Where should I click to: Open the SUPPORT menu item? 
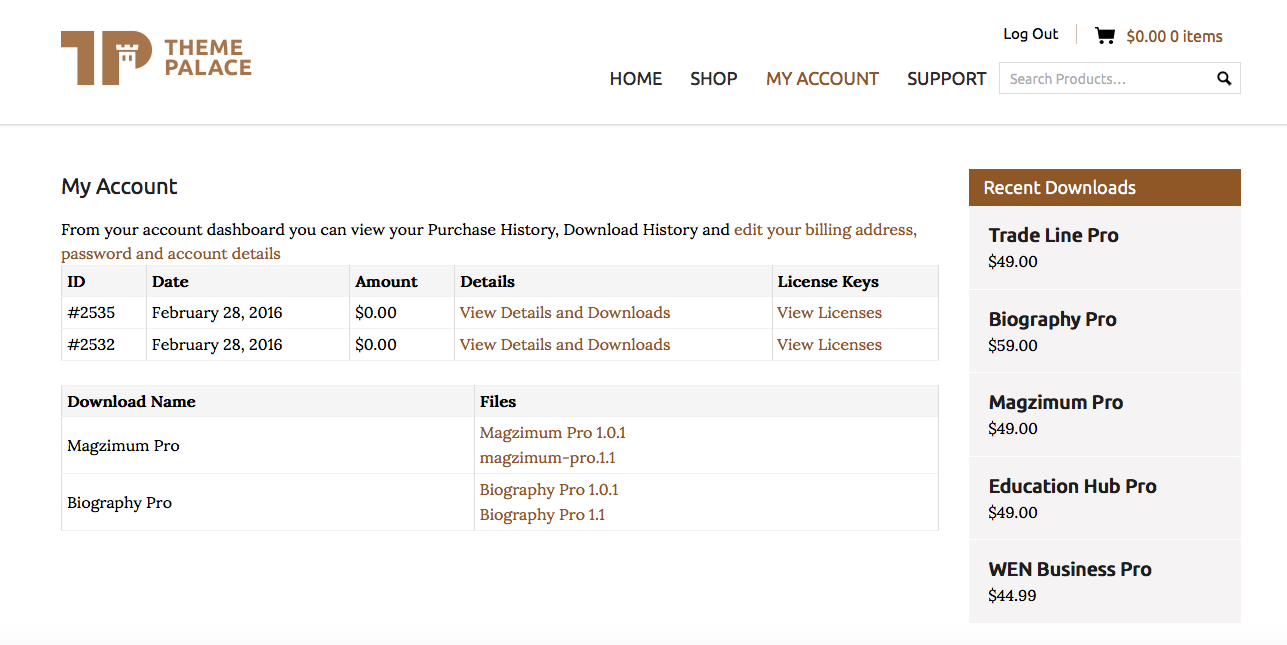[947, 79]
